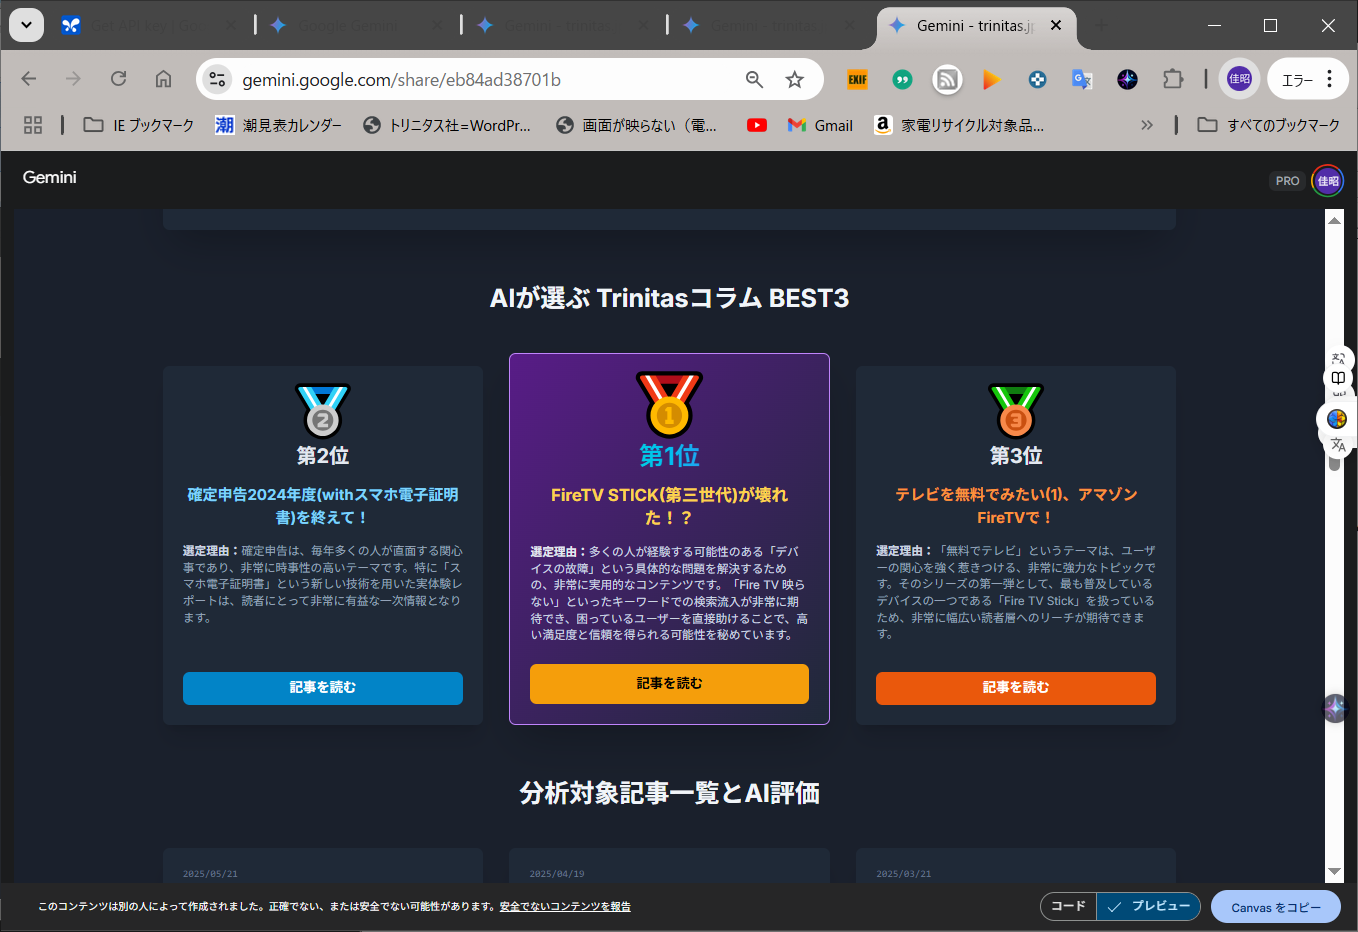Open the dark sparkle extension icon
Image resolution: width=1358 pixels, height=932 pixels.
1127,79
